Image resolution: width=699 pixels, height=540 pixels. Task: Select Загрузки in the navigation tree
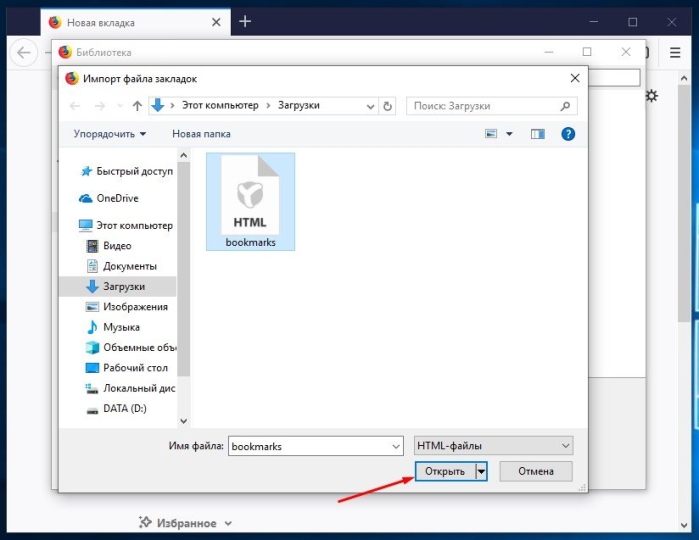pos(118,286)
